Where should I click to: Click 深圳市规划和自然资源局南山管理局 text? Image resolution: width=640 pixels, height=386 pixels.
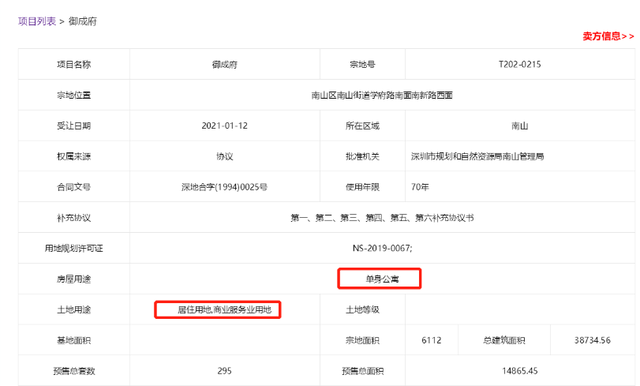click(478, 156)
